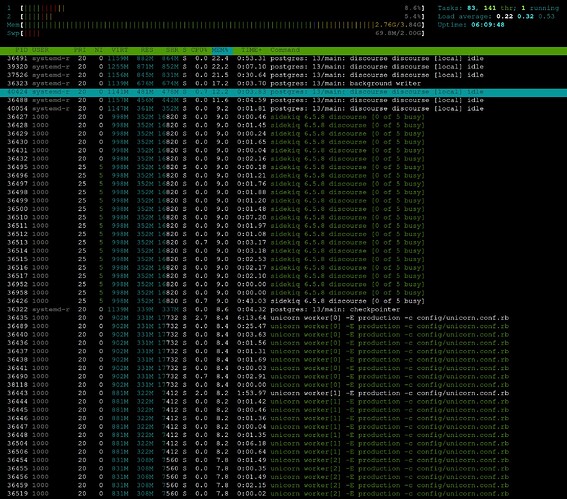
Task: Select unicorn worker[2] thread 36459
Action: (284, 485)
